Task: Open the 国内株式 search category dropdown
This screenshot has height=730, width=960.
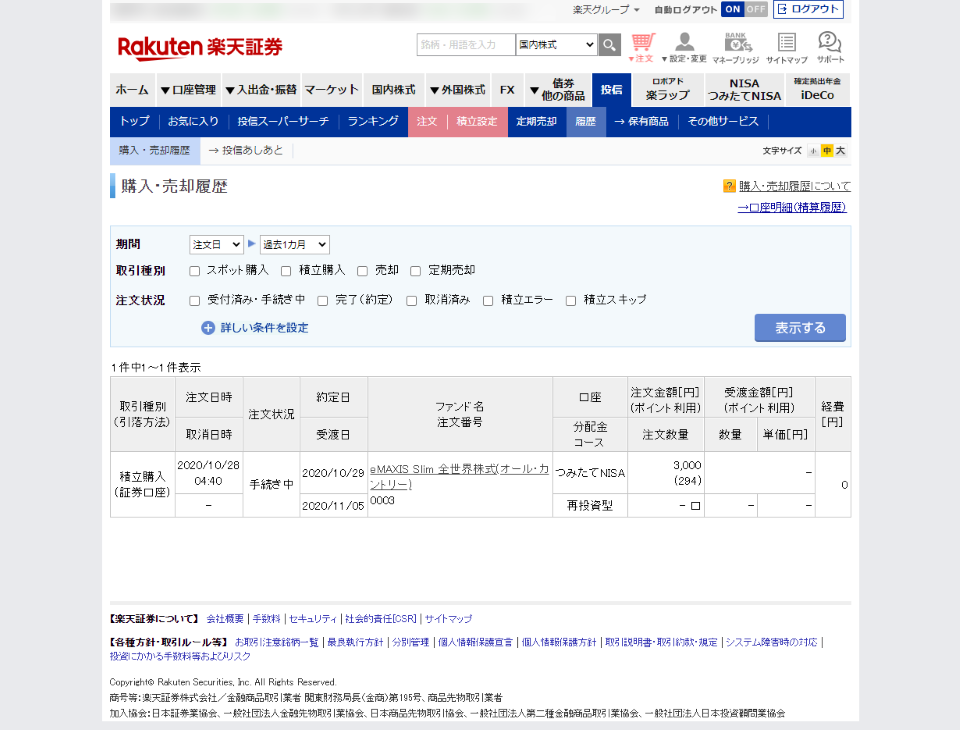Action: tap(556, 45)
